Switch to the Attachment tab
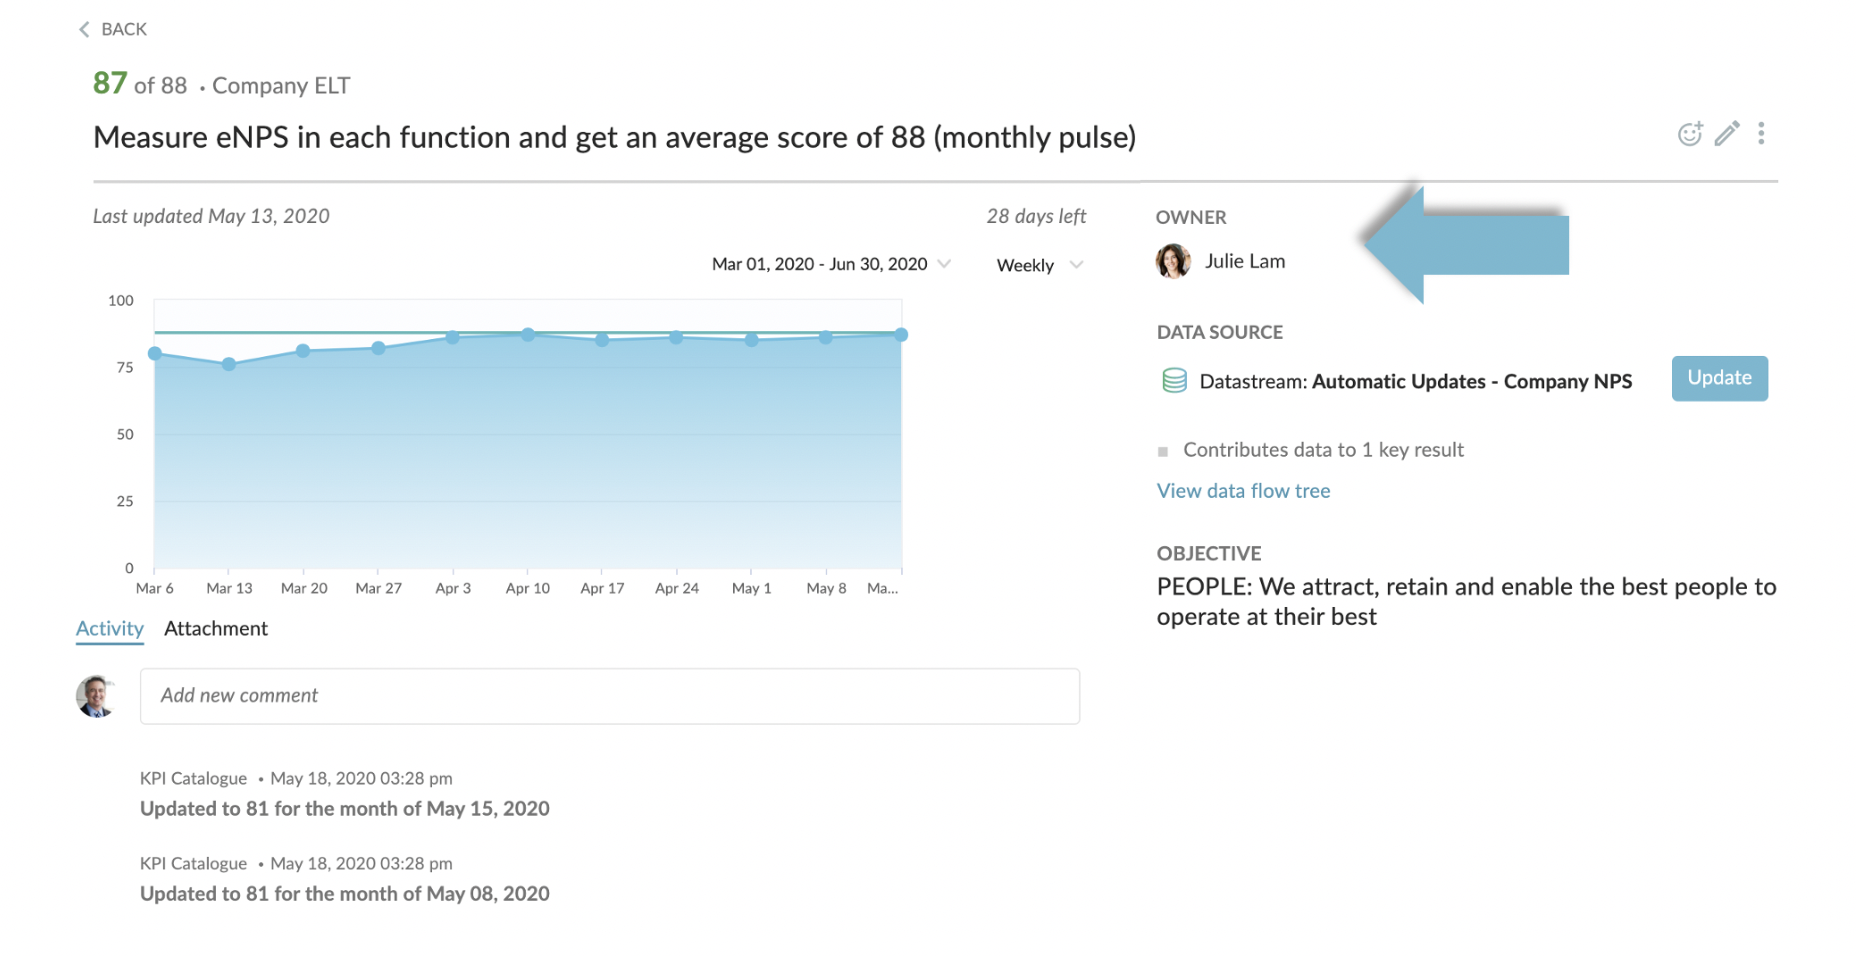The height and width of the screenshot is (956, 1856). coord(216,629)
